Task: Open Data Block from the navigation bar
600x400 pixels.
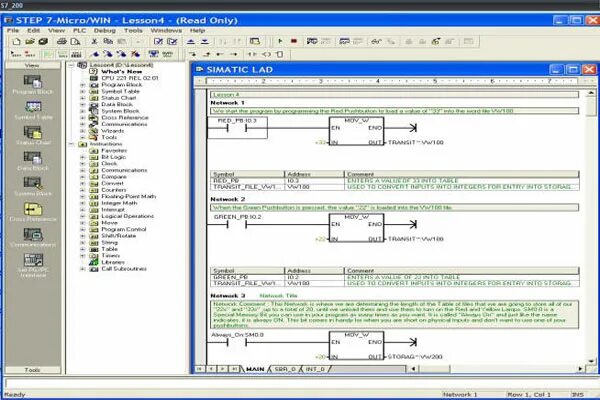Action: [33, 161]
